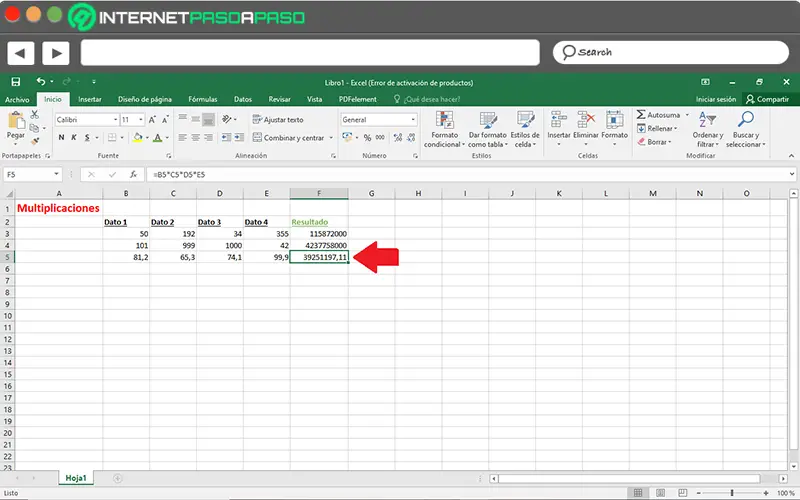
Task: Click Iniciar sesión link
Action: [716, 99]
